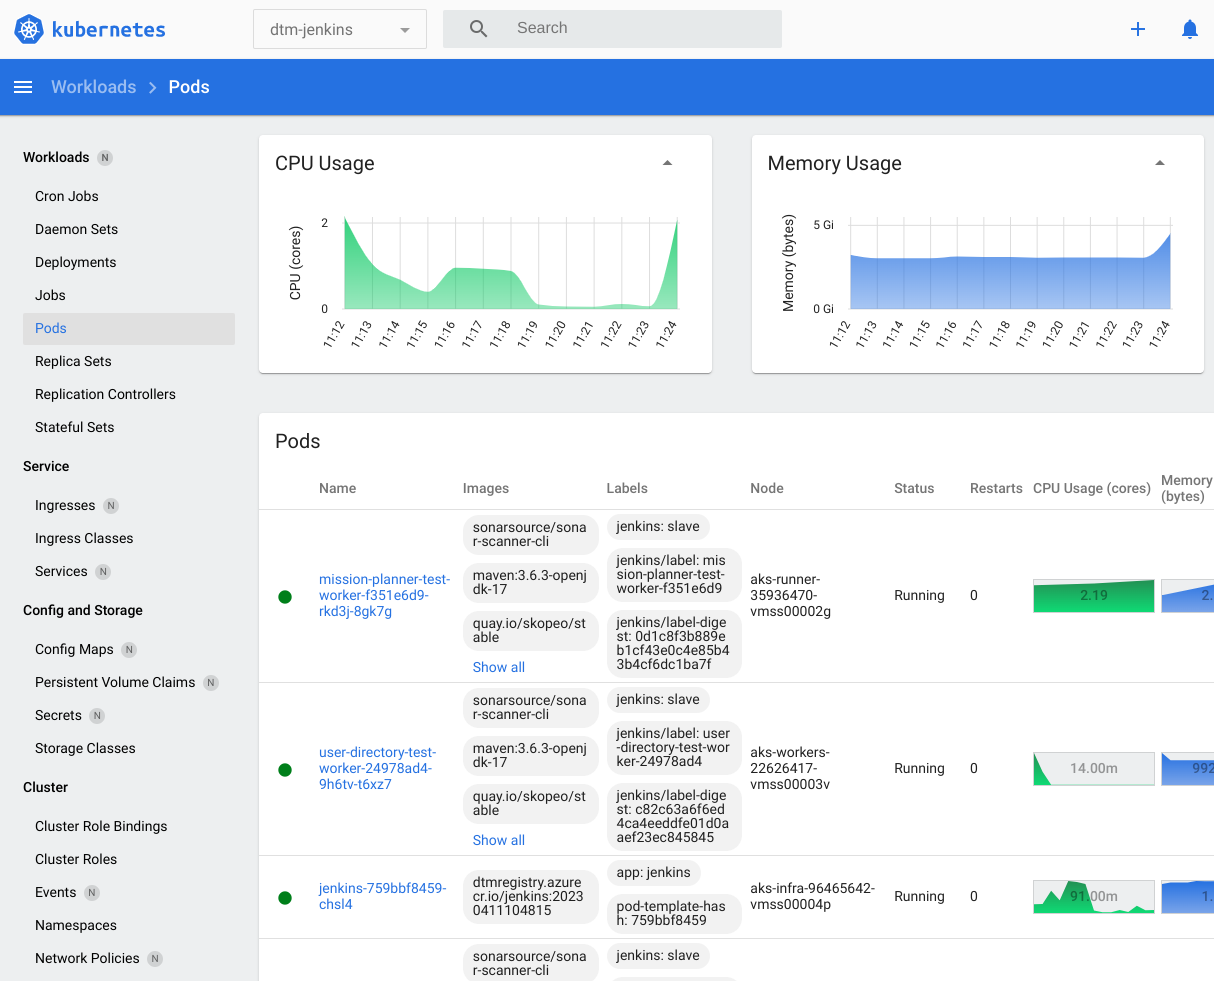This screenshot has width=1214, height=981.
Task: Open Services in sidebar
Action: point(61,571)
